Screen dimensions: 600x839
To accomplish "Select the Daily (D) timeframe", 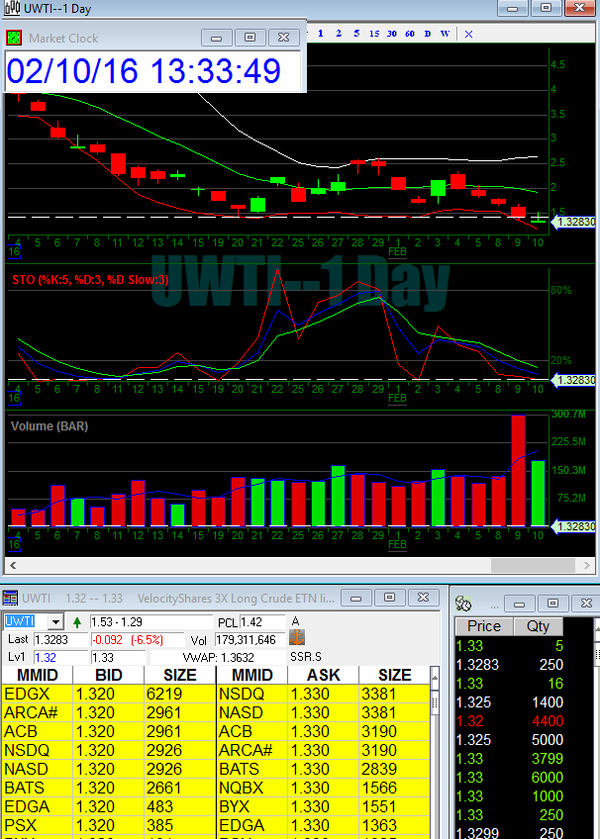I will tap(427, 34).
